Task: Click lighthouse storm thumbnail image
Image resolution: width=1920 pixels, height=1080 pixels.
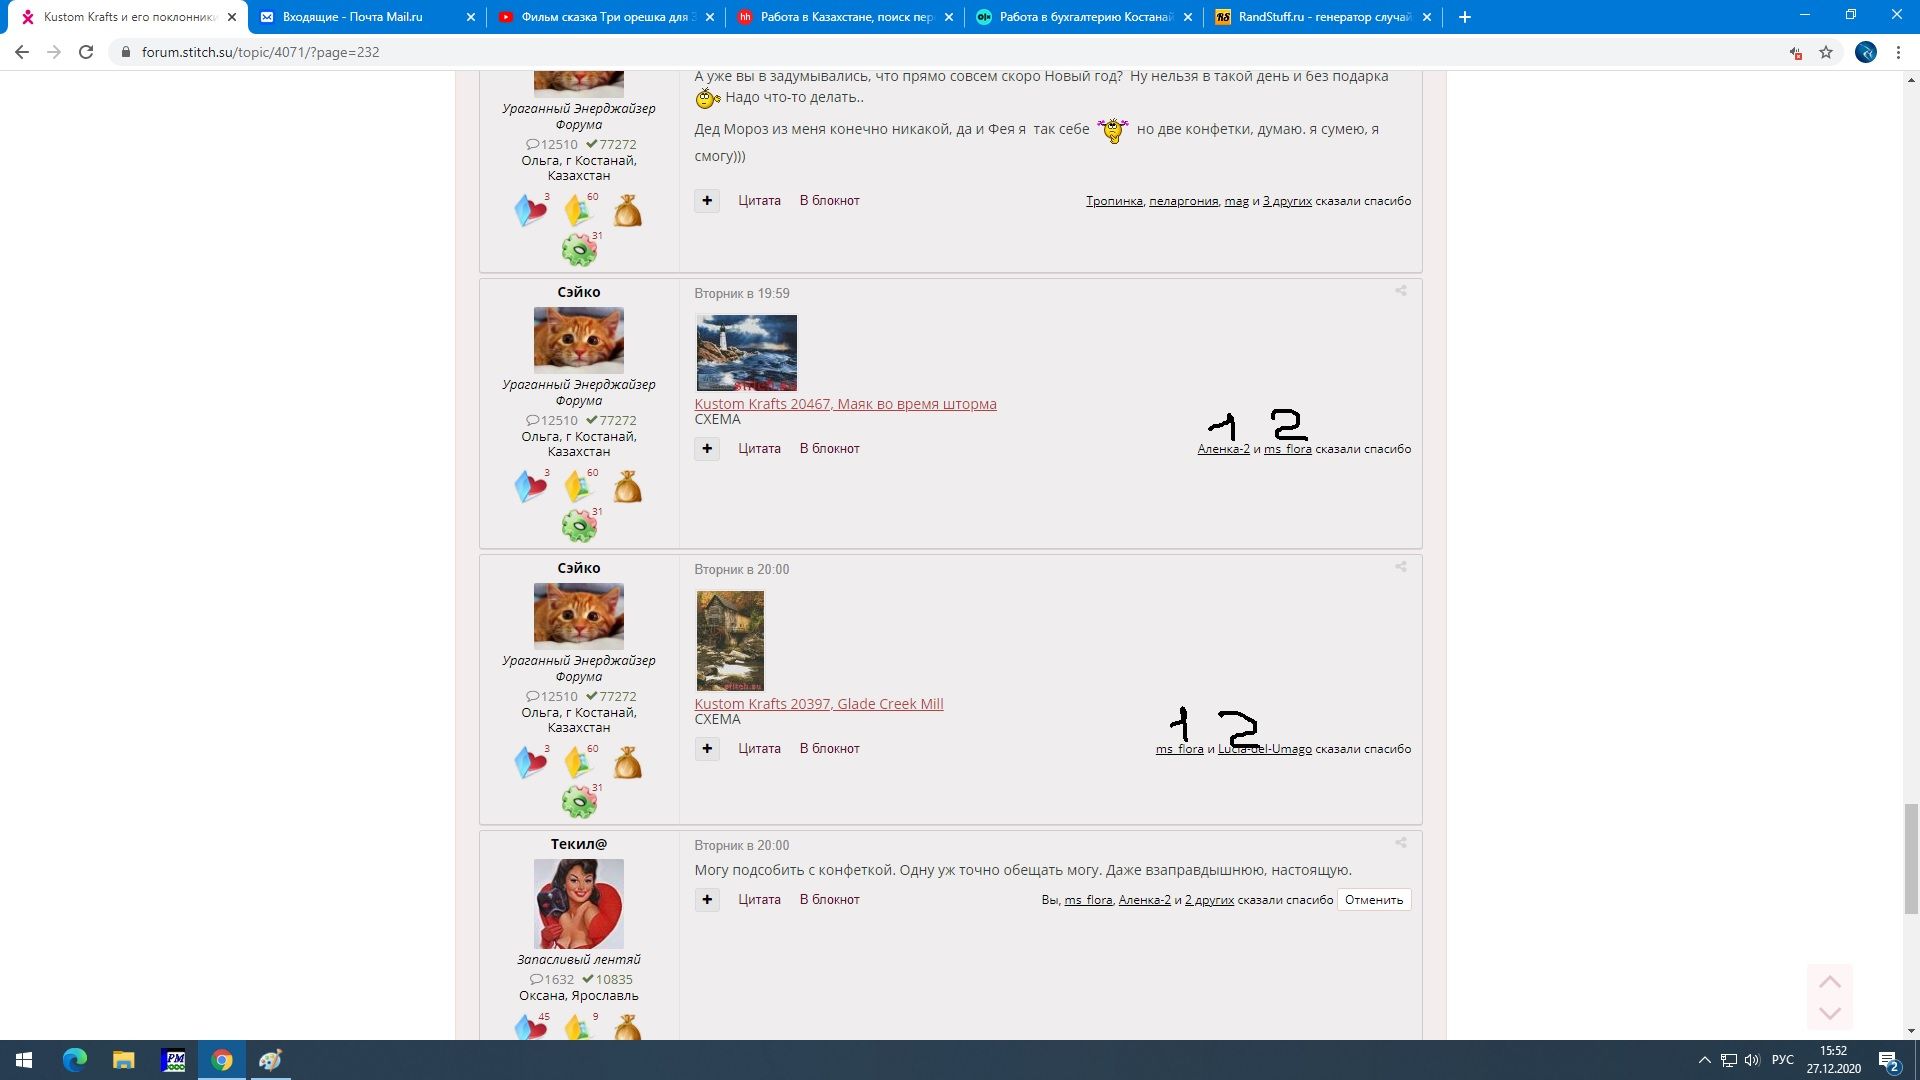Action: click(x=746, y=353)
